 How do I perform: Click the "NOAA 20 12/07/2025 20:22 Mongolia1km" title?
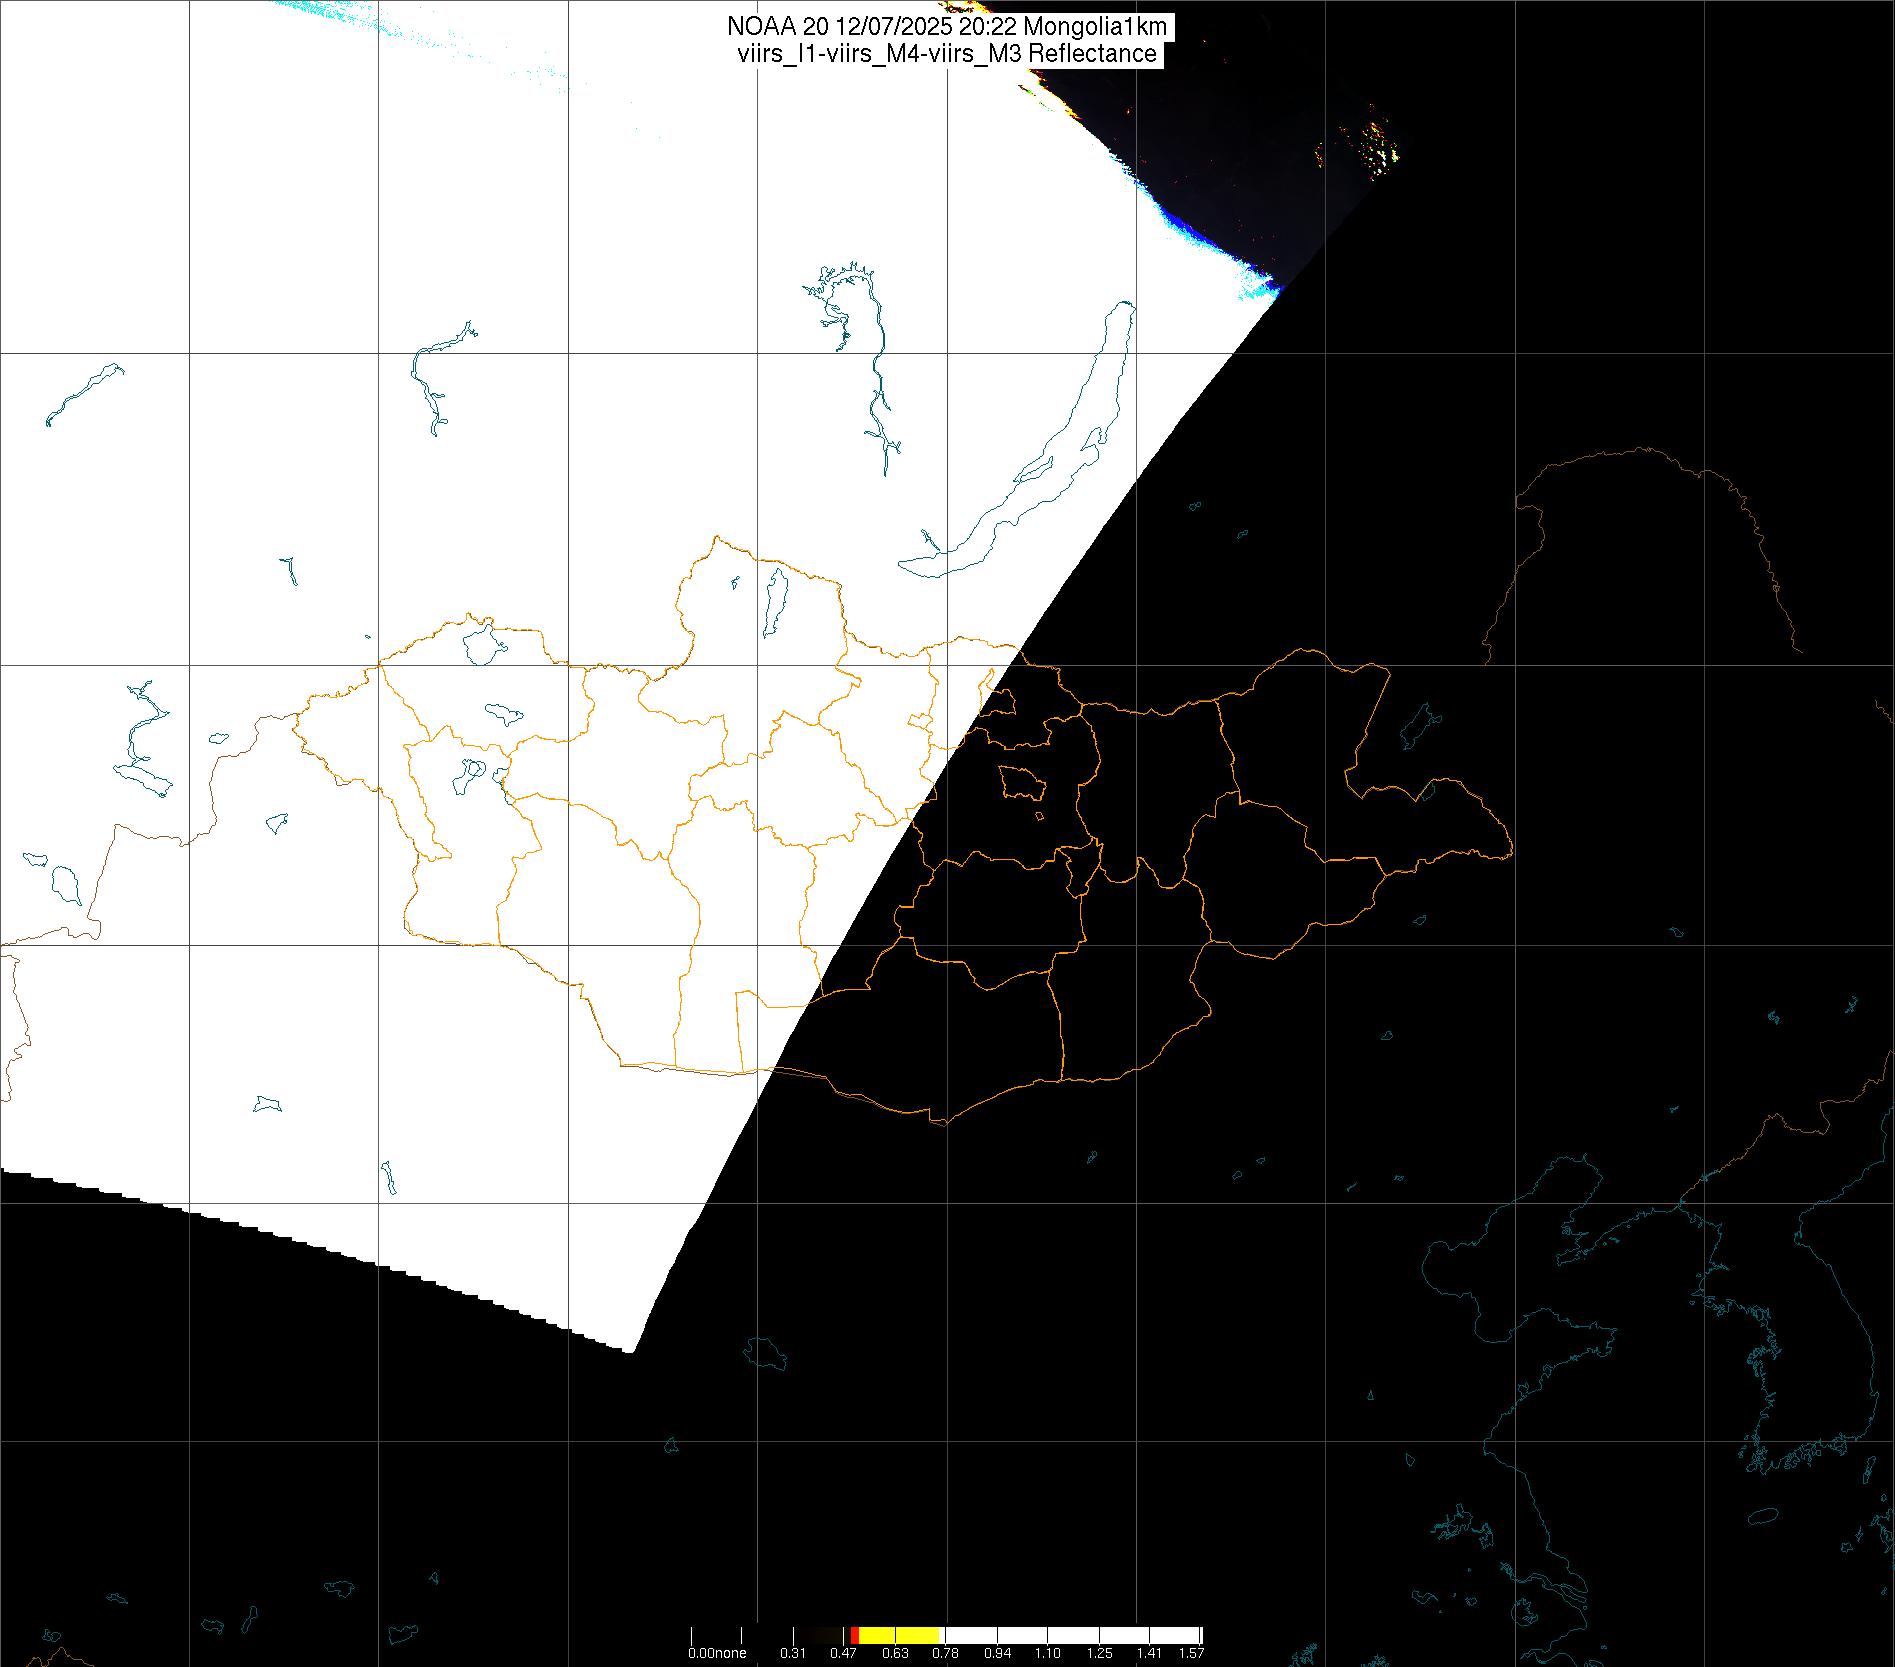tap(947, 27)
